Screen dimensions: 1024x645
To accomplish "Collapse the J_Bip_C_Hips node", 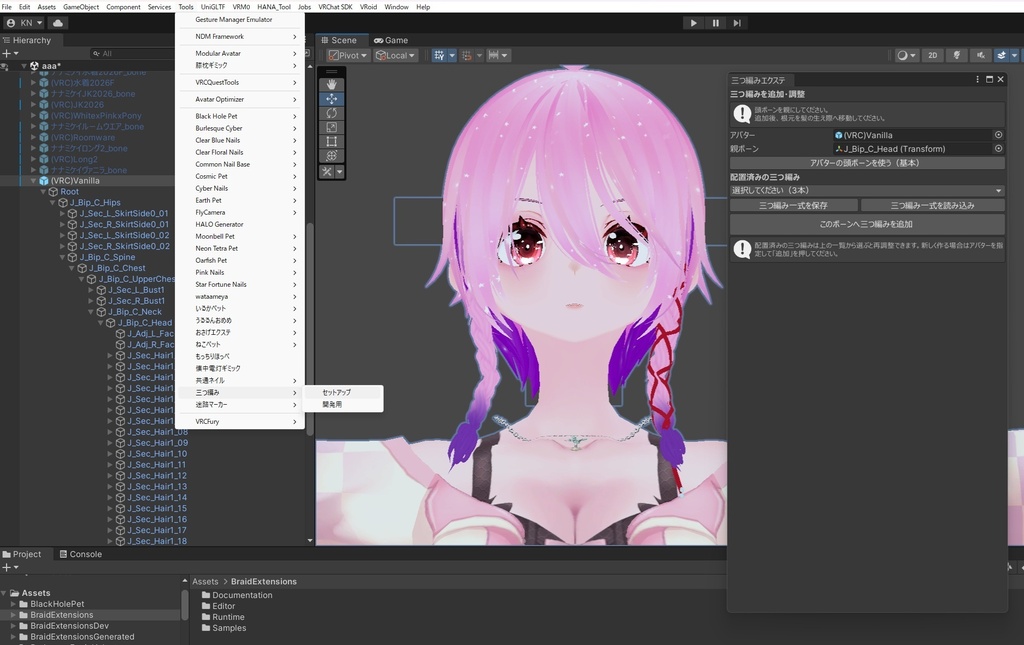I will pos(53,202).
